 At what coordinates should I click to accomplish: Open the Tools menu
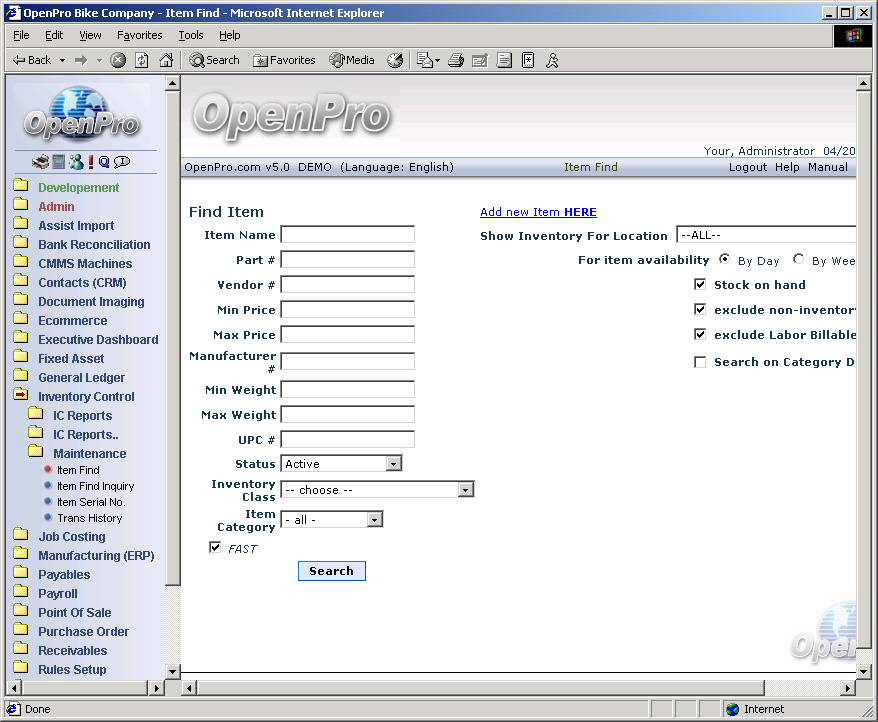tap(190, 35)
